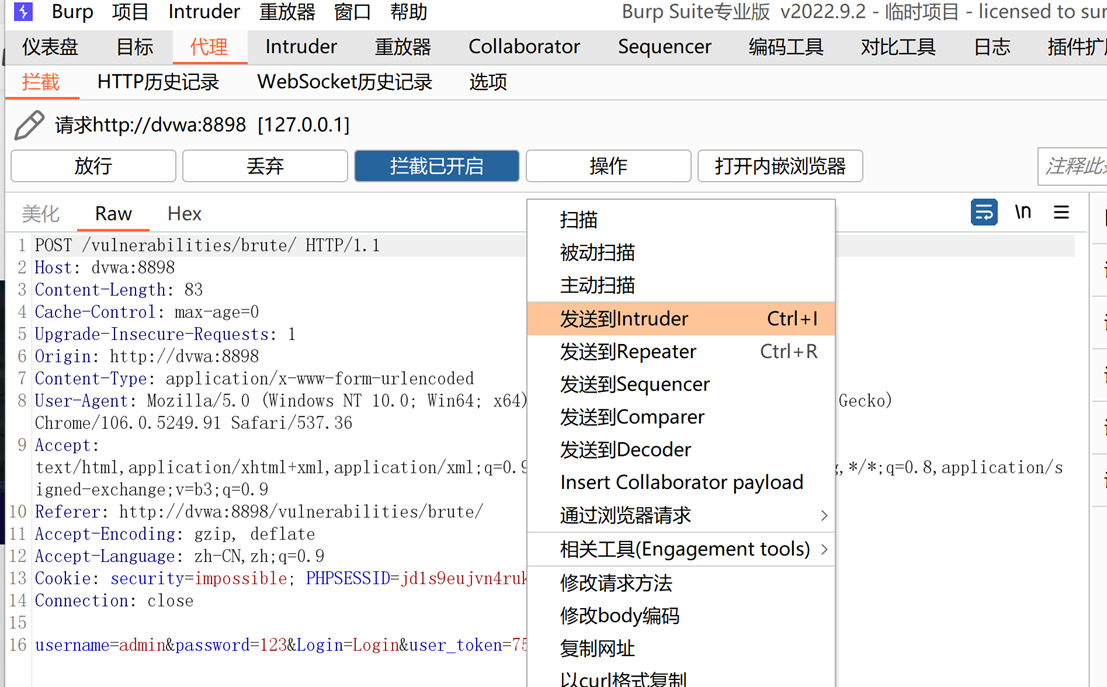
Task: Click the 放行 forward button
Action: pyautogui.click(x=93, y=166)
